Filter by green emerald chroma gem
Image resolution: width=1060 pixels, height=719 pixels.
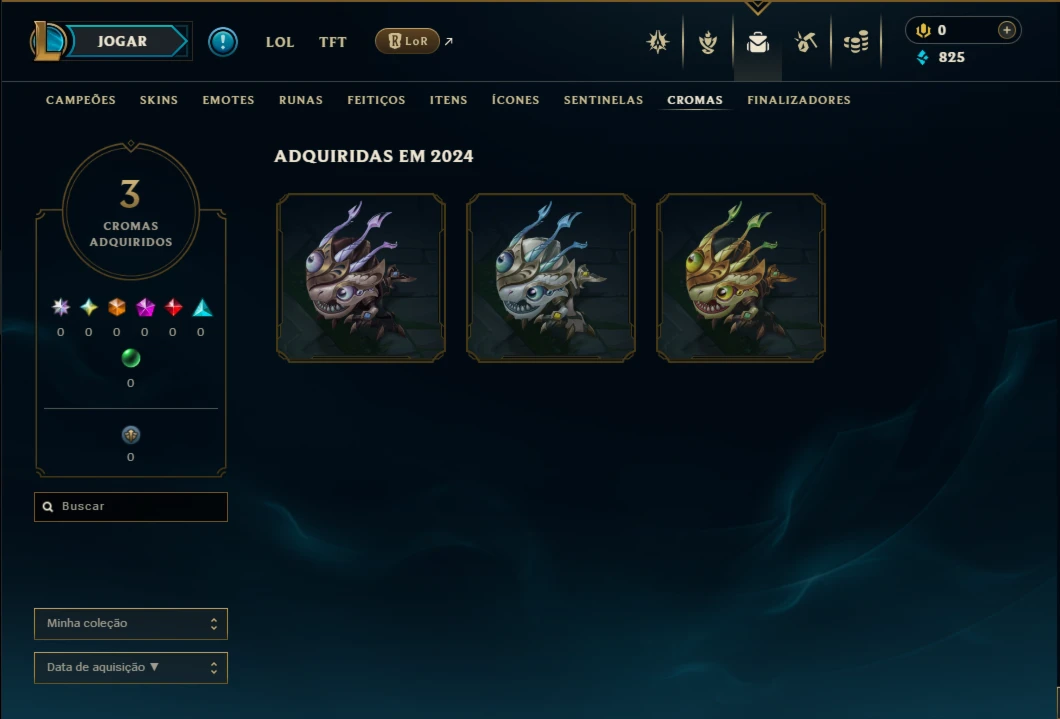pos(130,358)
